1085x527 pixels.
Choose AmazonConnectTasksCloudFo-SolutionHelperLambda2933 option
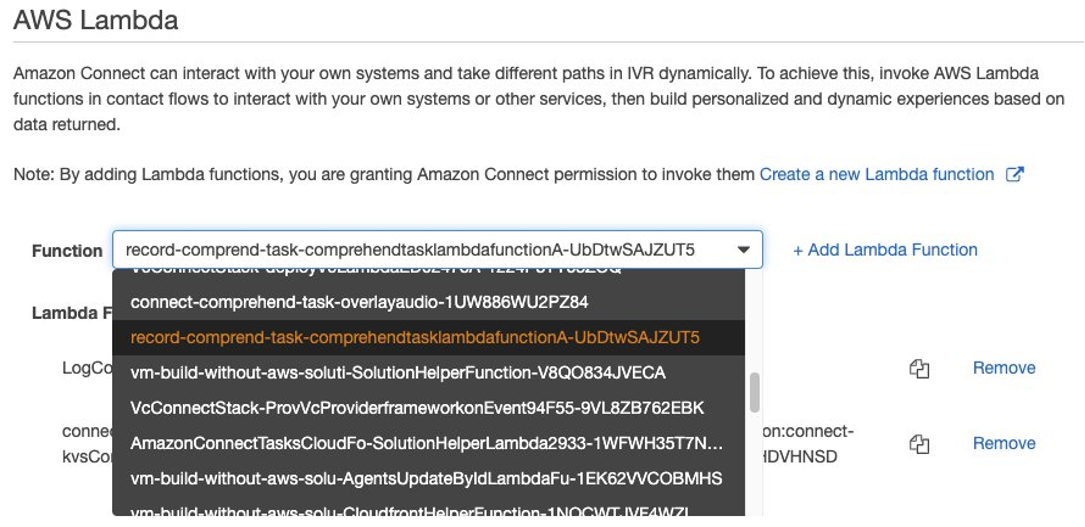[428, 443]
